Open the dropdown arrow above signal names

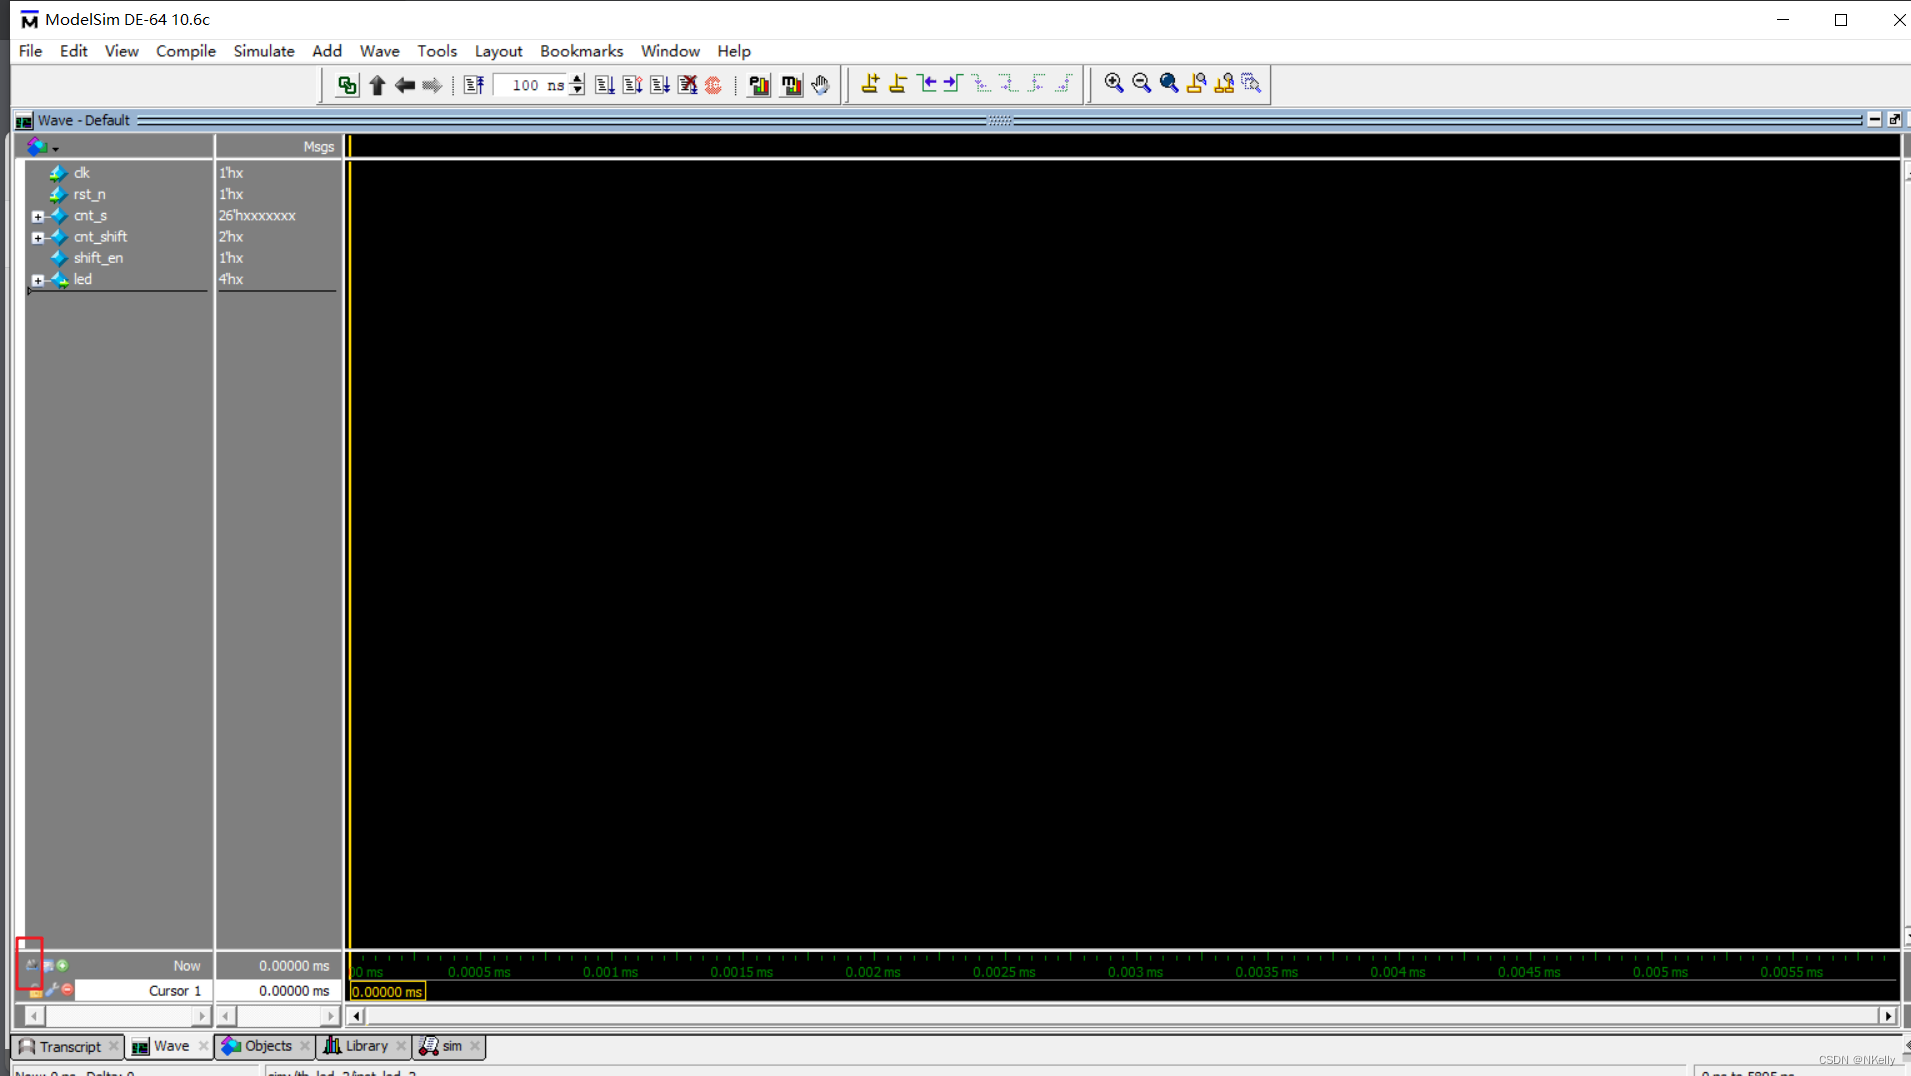click(x=55, y=149)
